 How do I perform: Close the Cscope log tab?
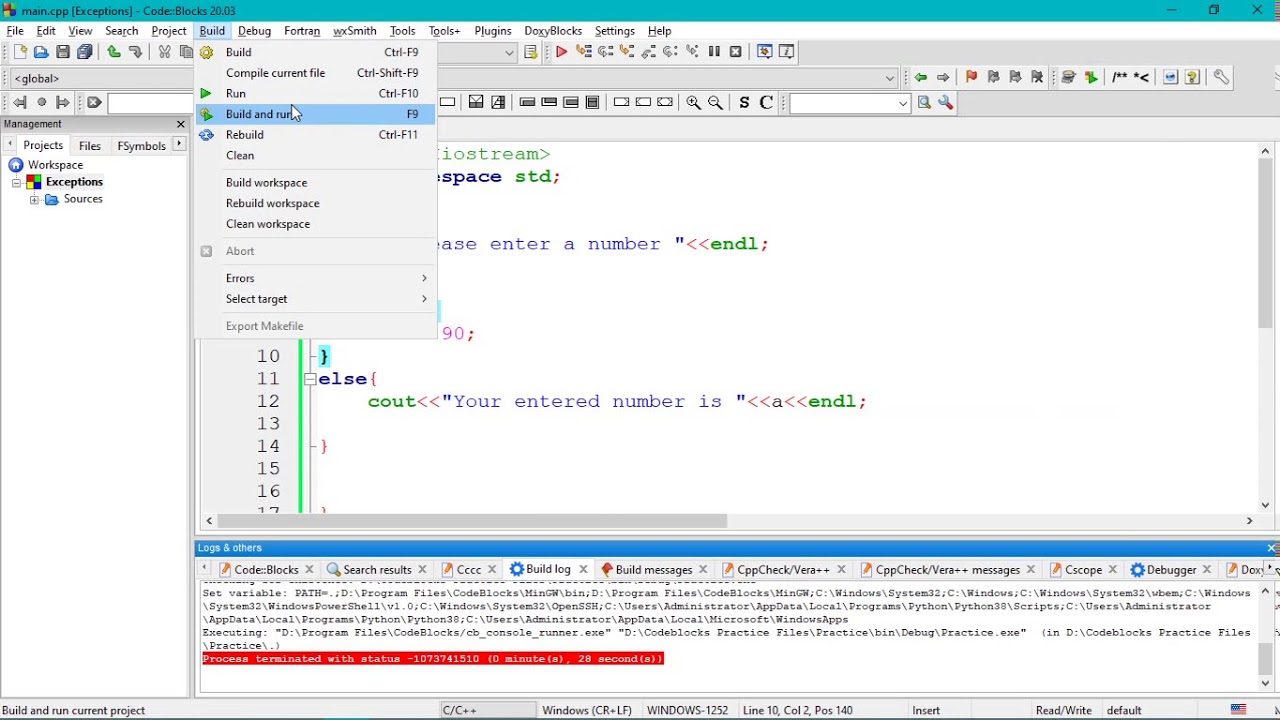(x=1113, y=570)
